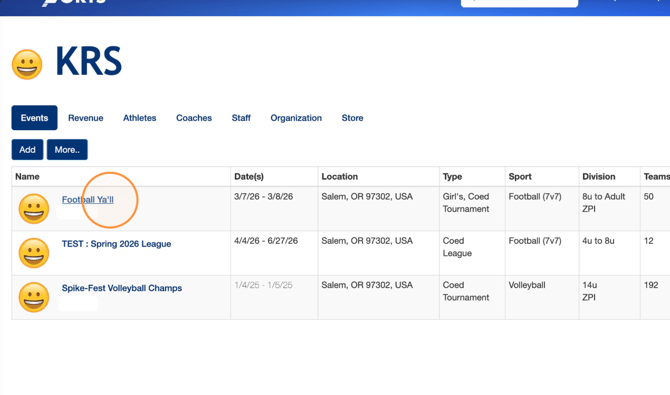Switch to the Revenue tab
The image size is (670, 395).
click(x=85, y=118)
